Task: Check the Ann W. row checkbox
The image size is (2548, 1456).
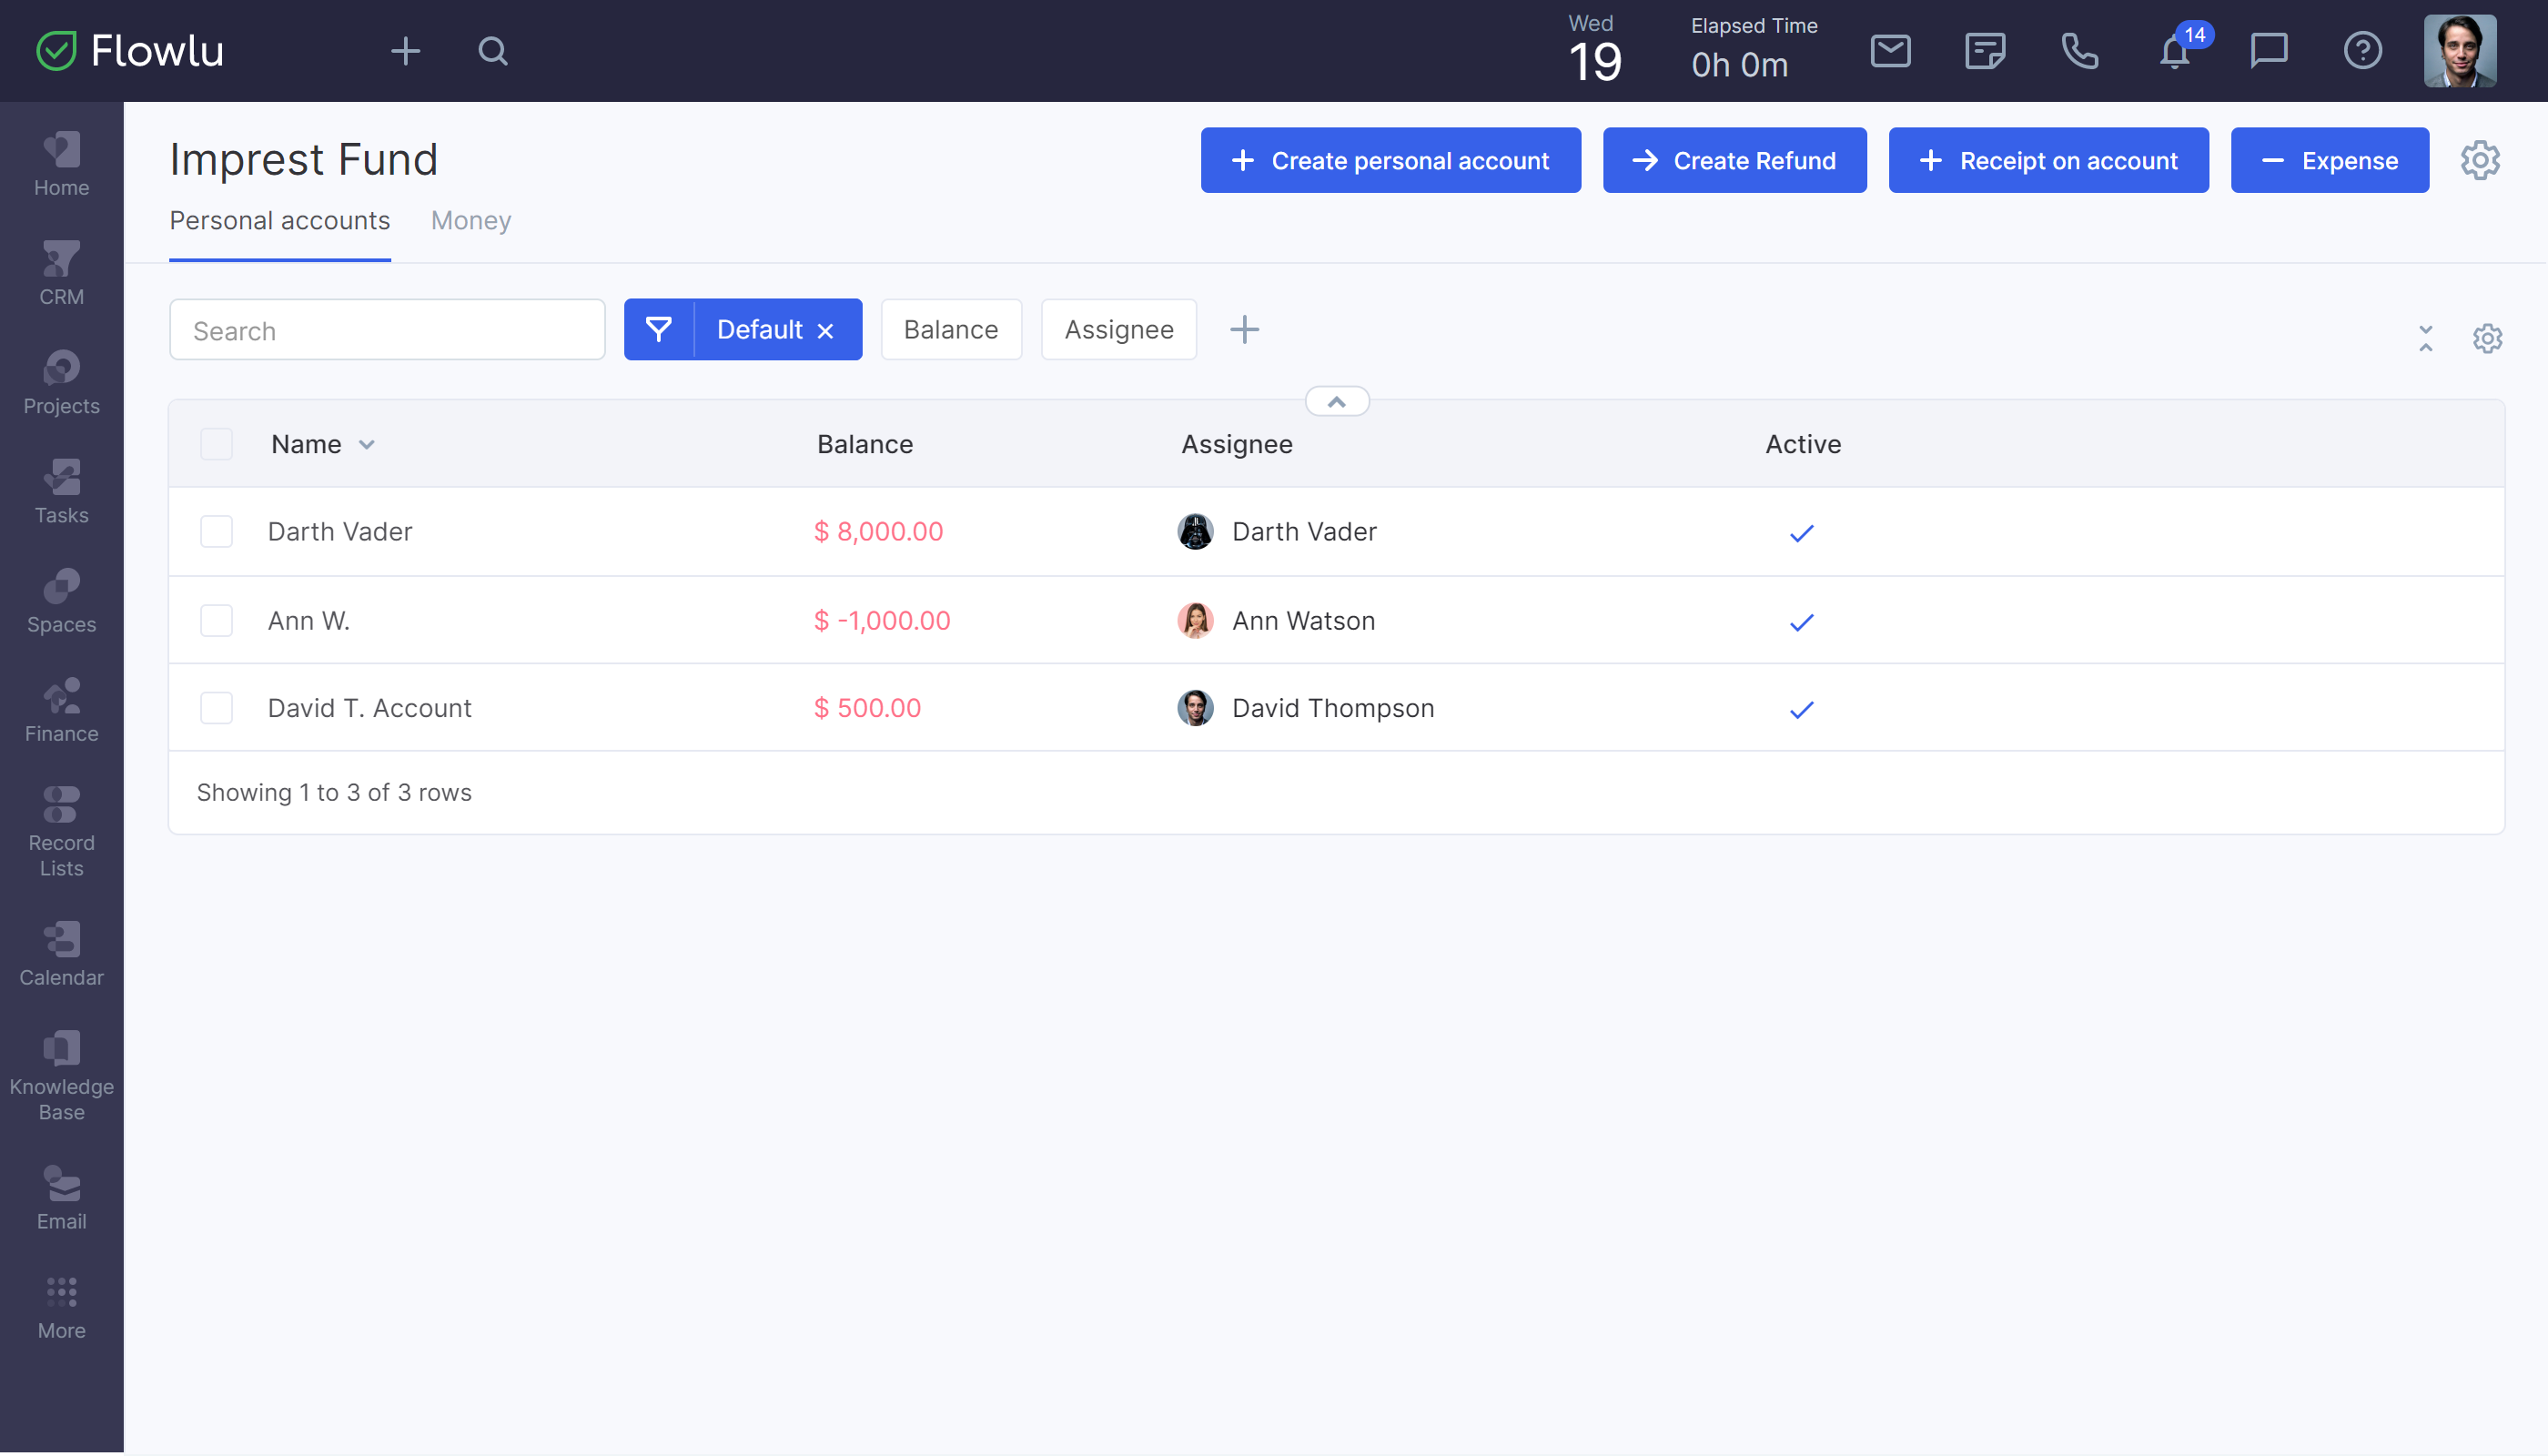Action: pos(216,621)
